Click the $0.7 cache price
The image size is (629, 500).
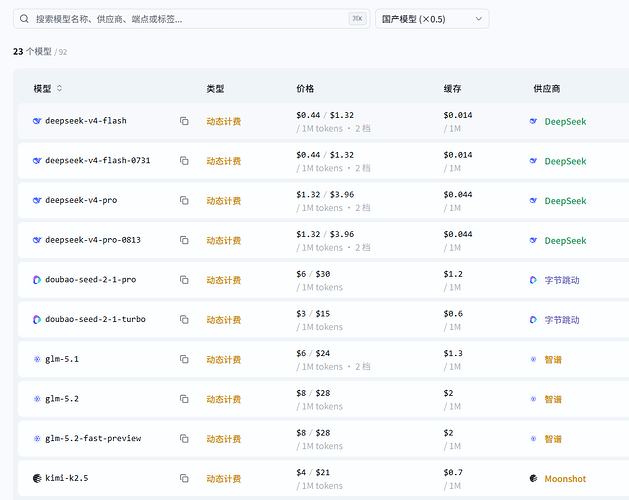tap(453, 473)
